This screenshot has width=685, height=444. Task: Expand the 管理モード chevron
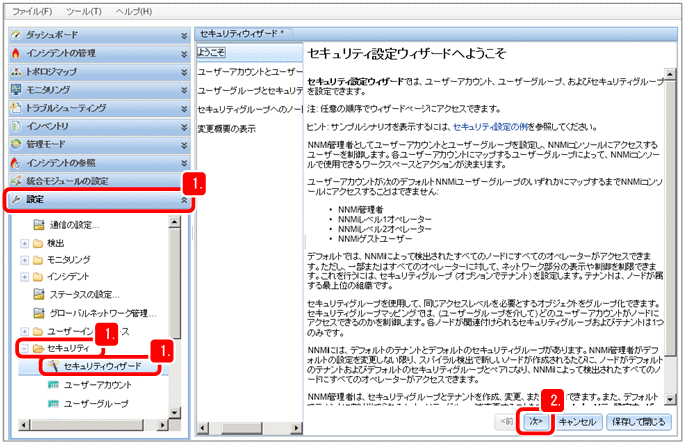point(184,145)
